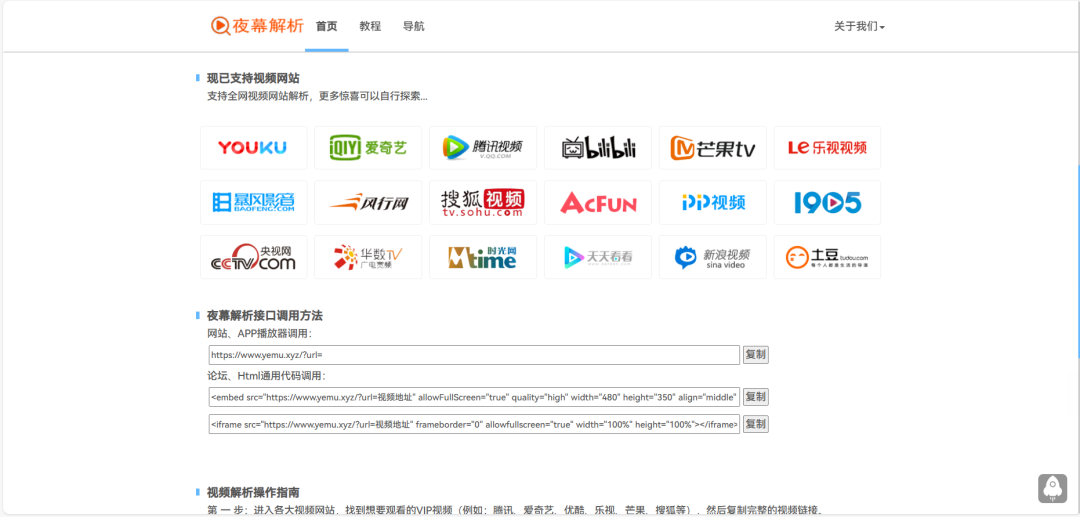
Task: Focus the https://www.yemu.xyz/?url= input field
Action: pyautogui.click(x=475, y=355)
